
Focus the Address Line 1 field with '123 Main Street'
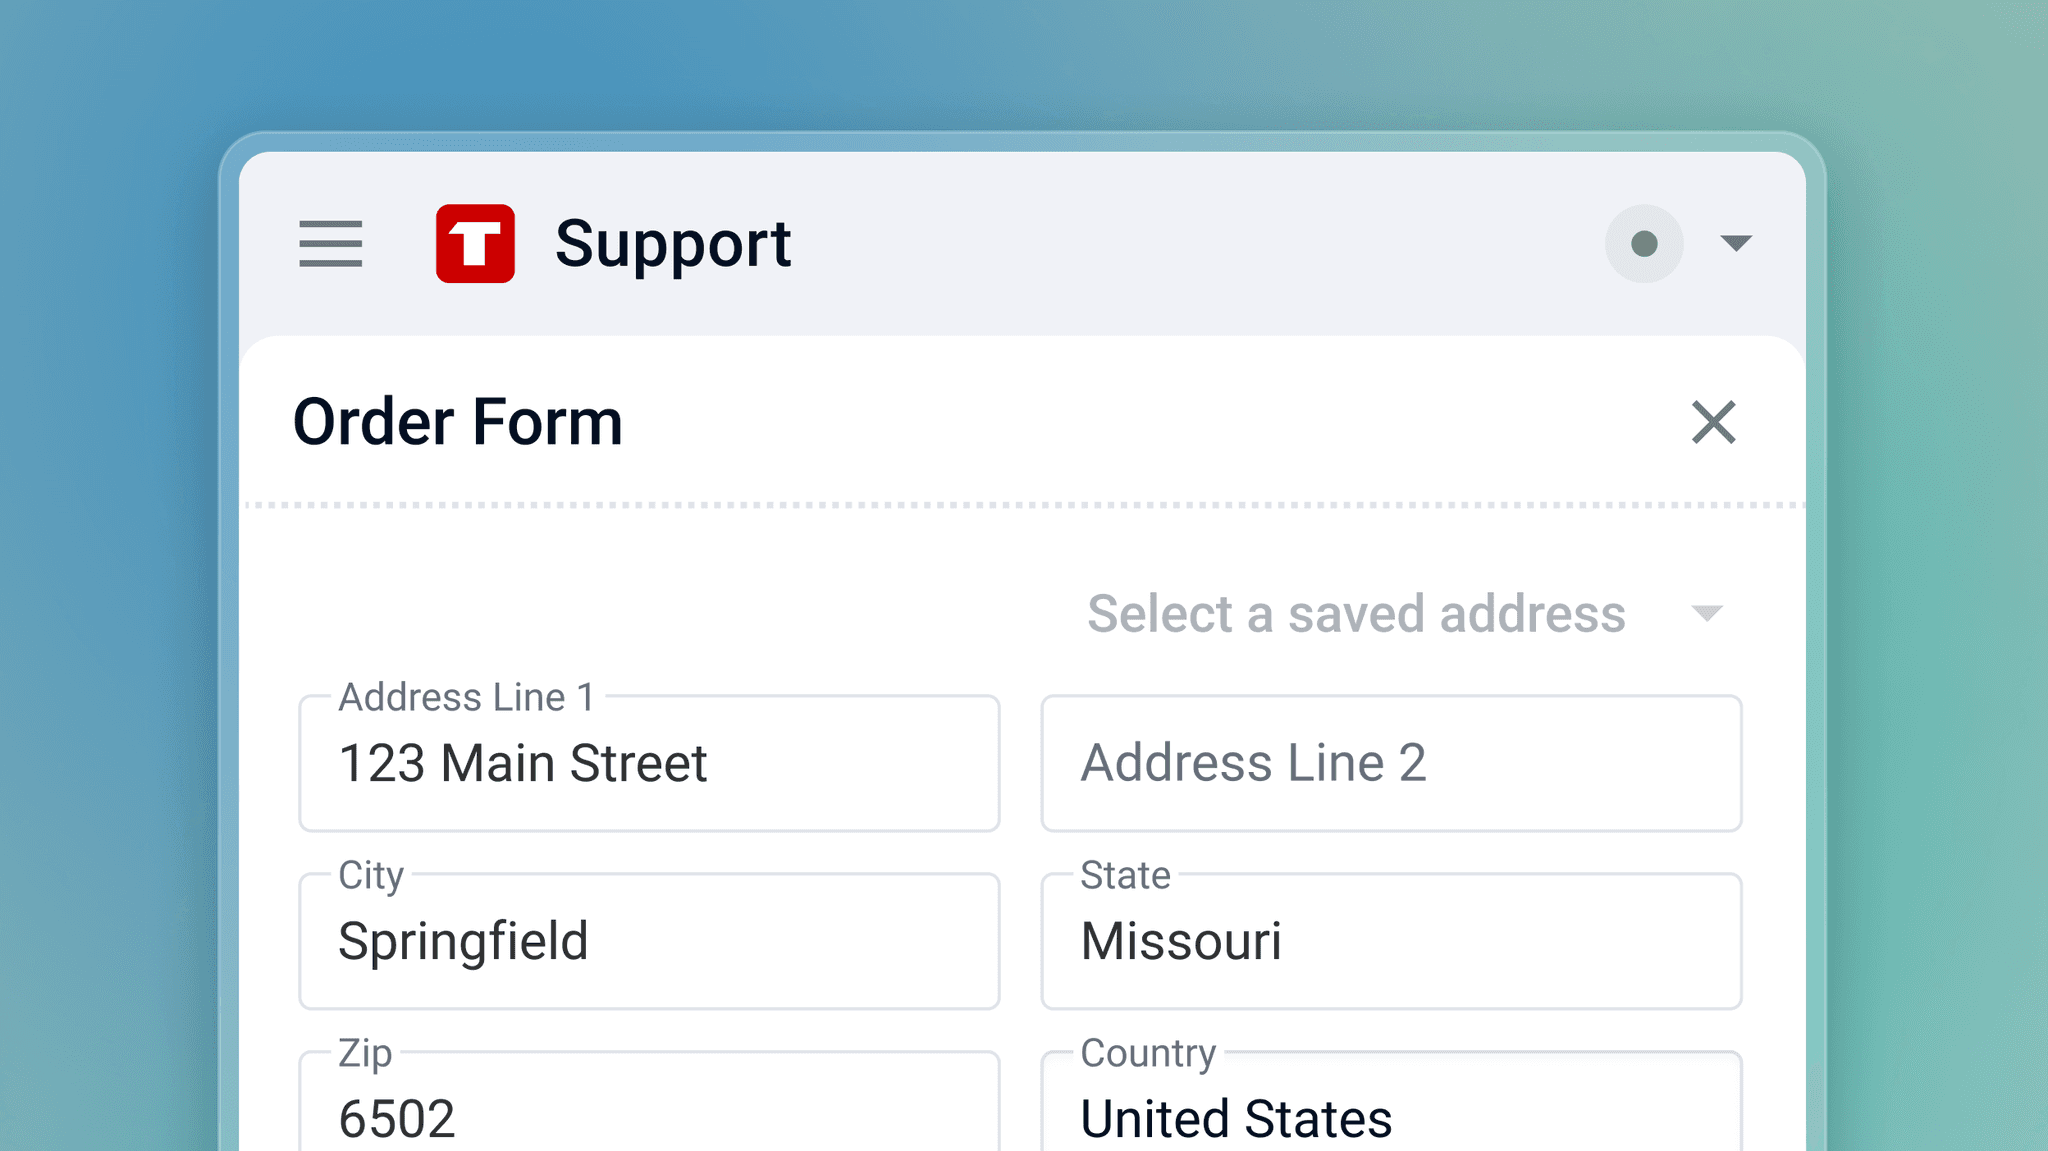(649, 763)
